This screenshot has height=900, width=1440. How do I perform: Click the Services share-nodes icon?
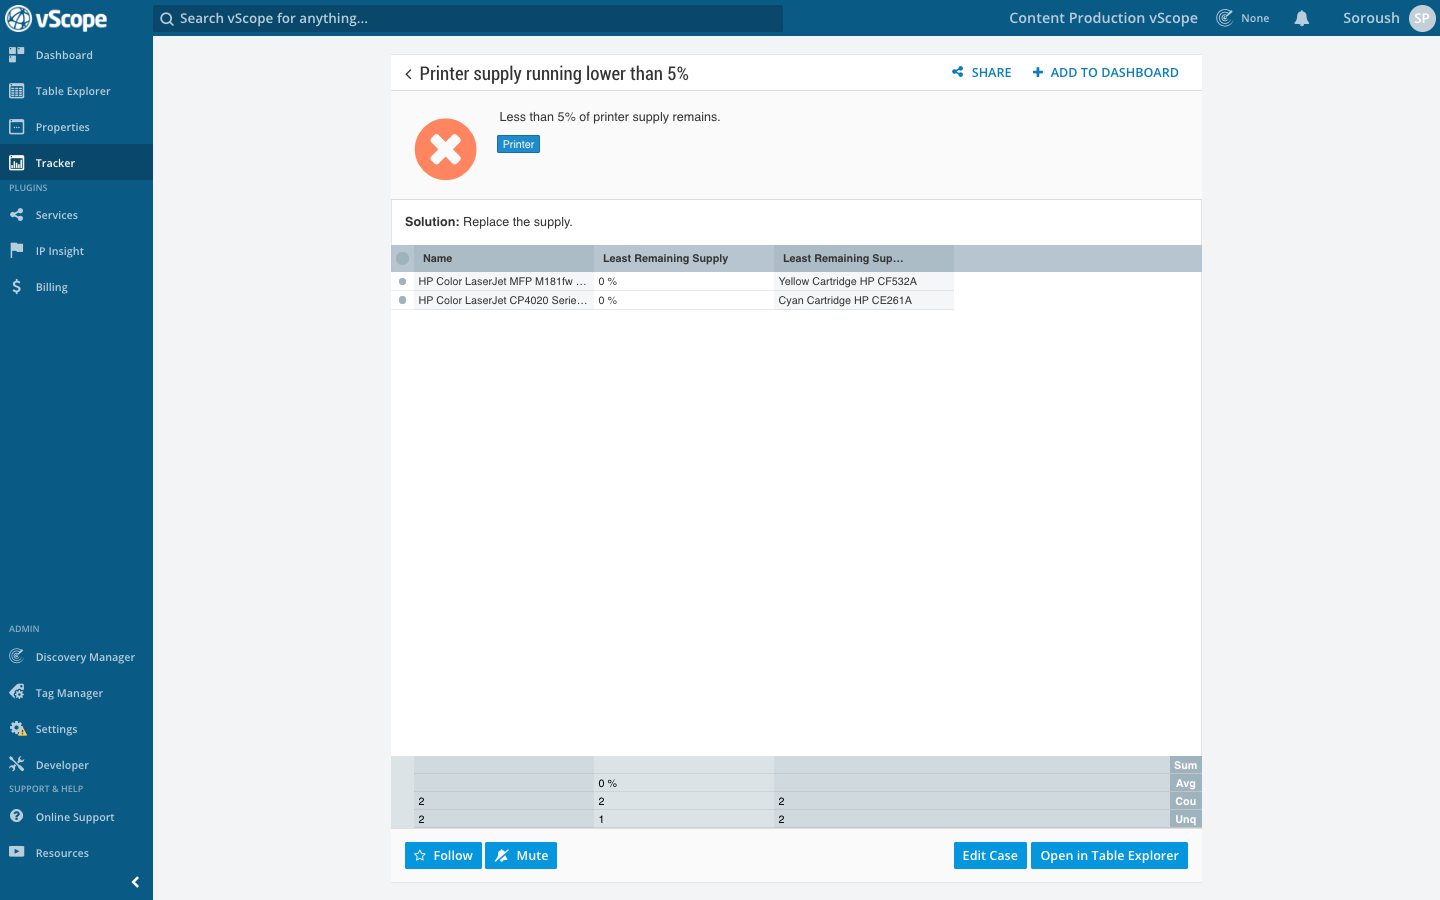16,215
